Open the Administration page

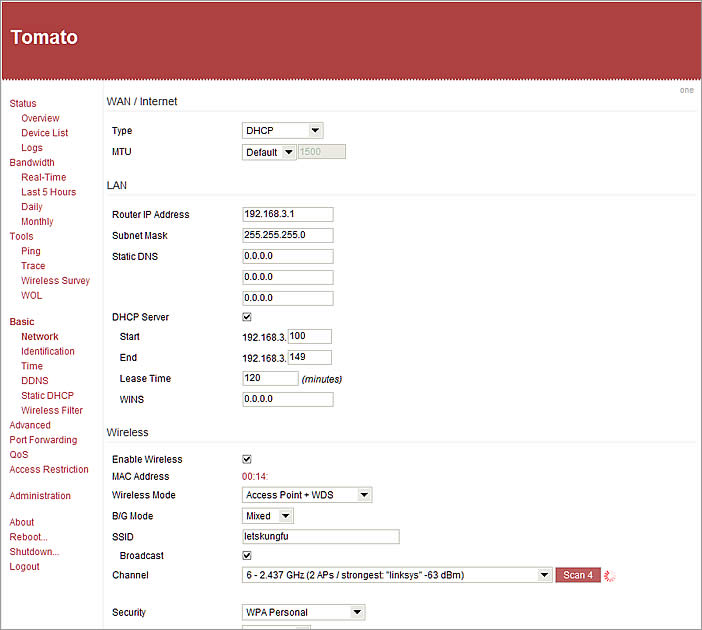[x=40, y=496]
